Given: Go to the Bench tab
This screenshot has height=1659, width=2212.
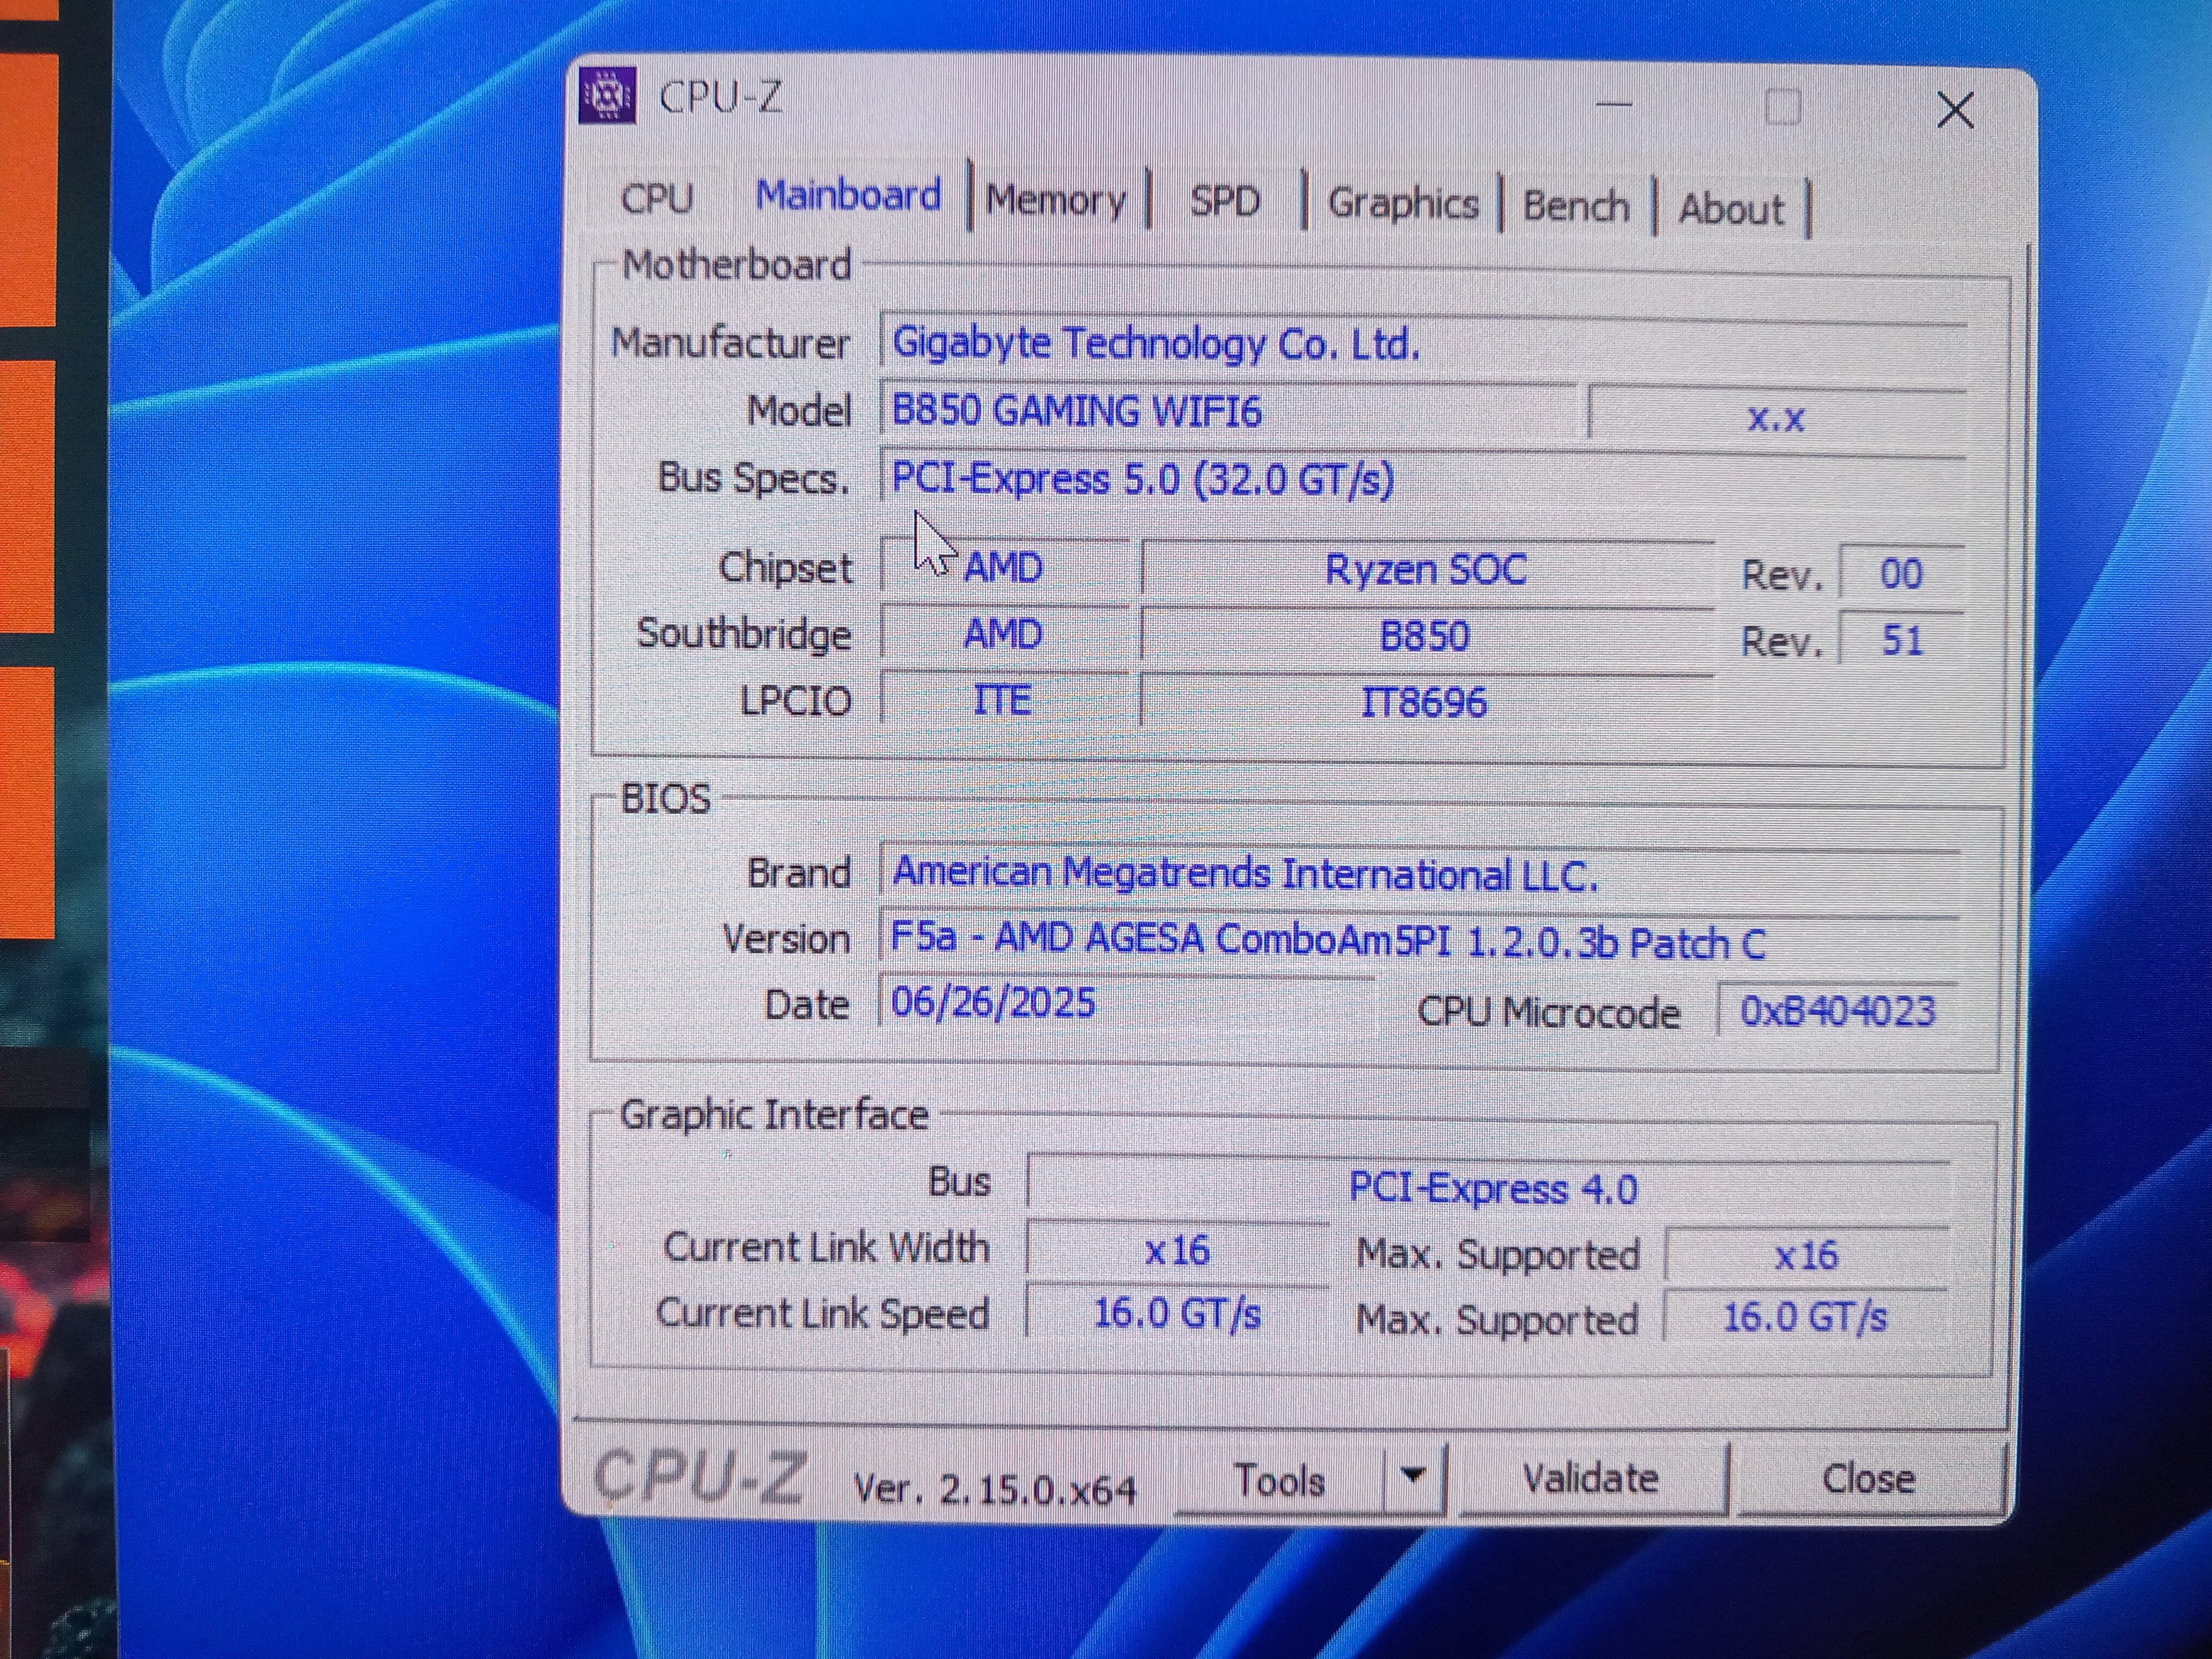Looking at the screenshot, I should (1575, 207).
